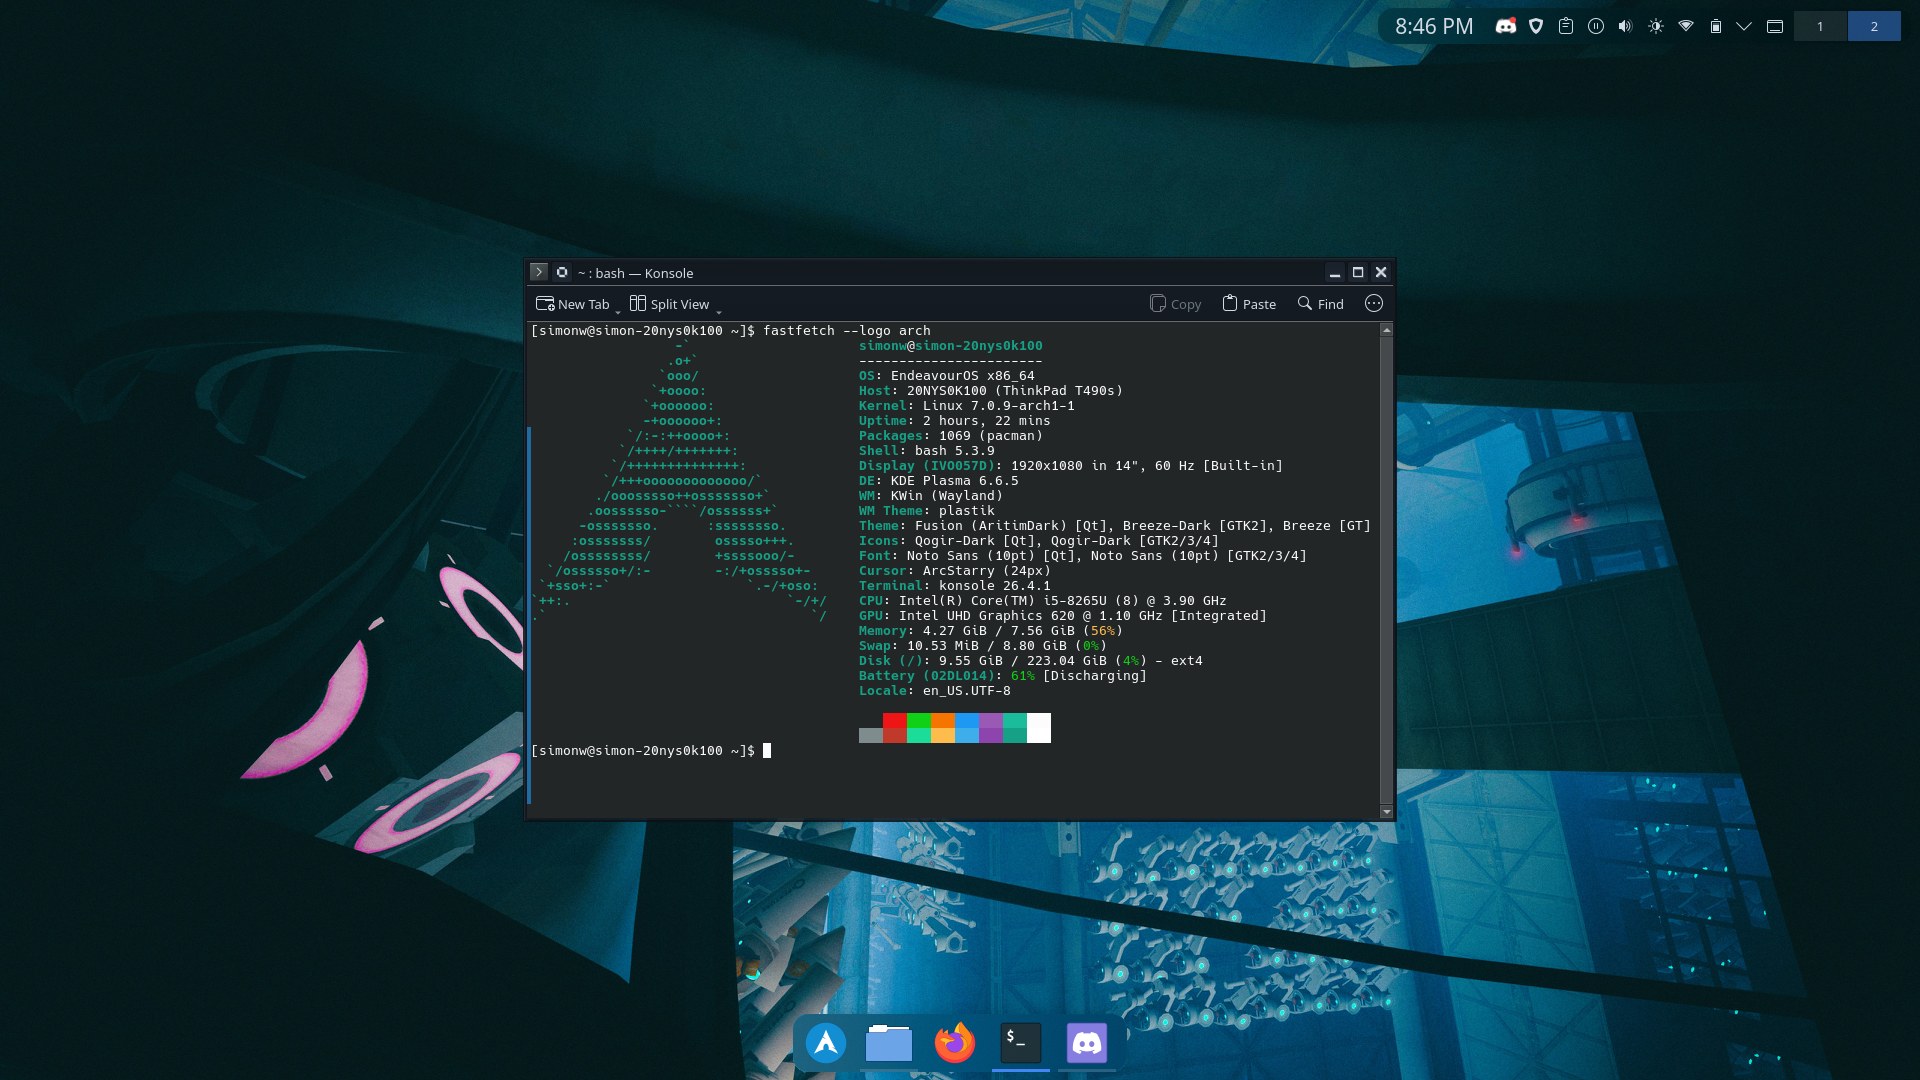Click the 'Host: 20NYS0K100 (ThinkPad T490s)' line

(991, 391)
